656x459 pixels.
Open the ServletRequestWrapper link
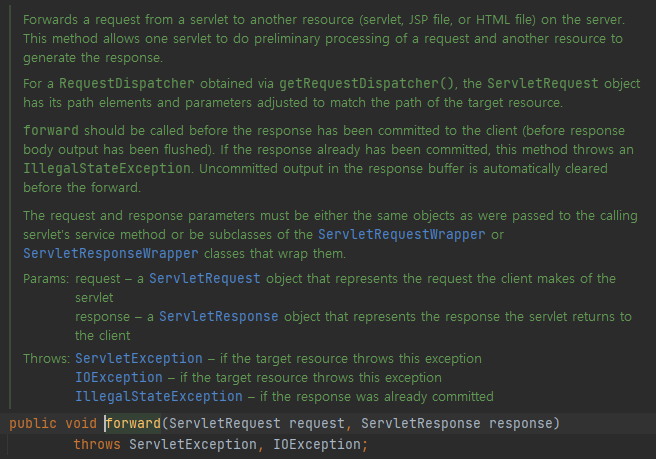point(402,234)
